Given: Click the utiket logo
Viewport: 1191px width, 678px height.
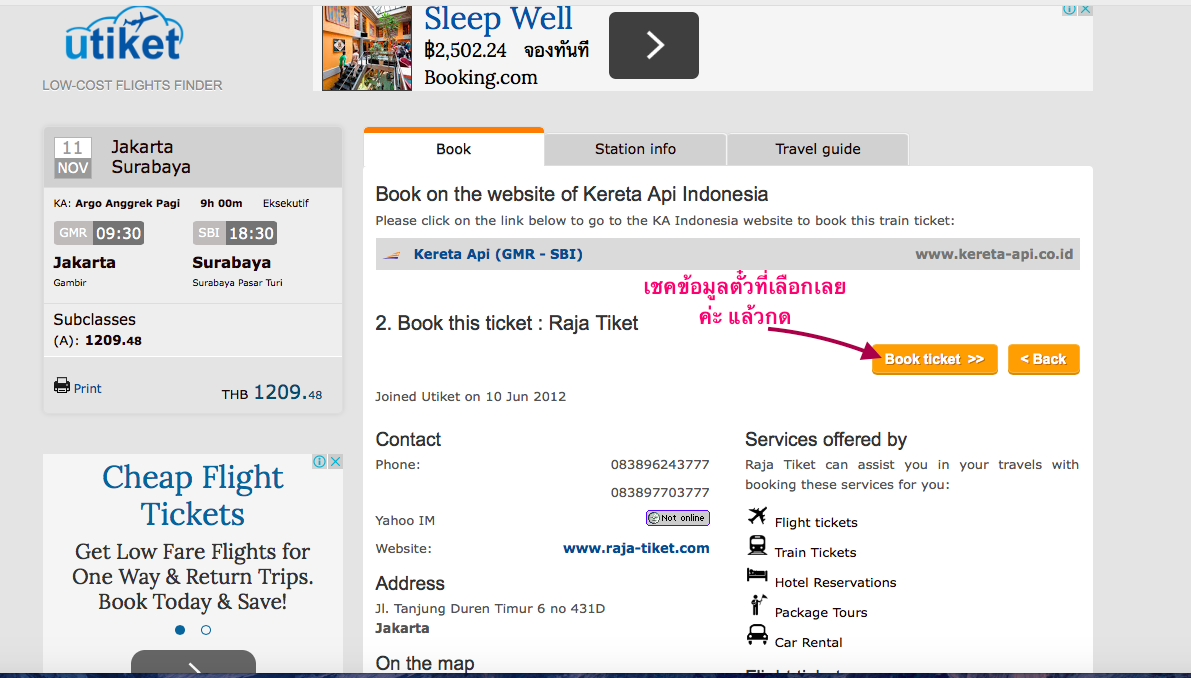Looking at the screenshot, I should (123, 34).
